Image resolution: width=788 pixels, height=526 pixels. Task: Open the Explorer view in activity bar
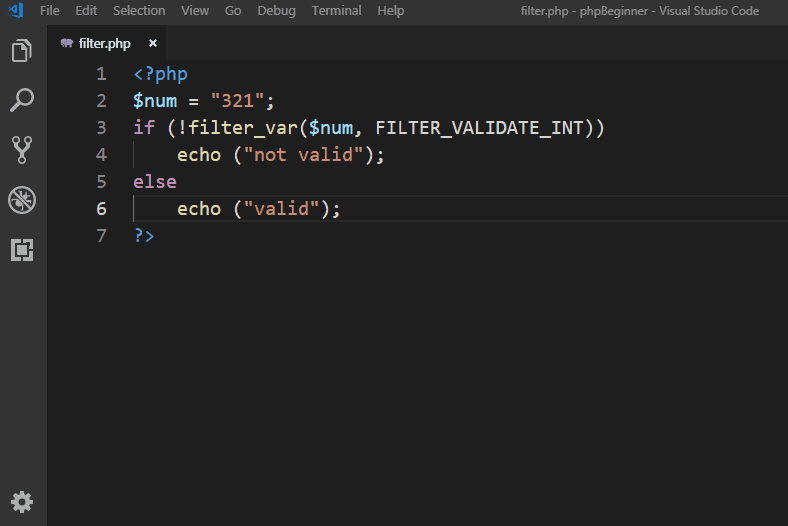(22, 50)
